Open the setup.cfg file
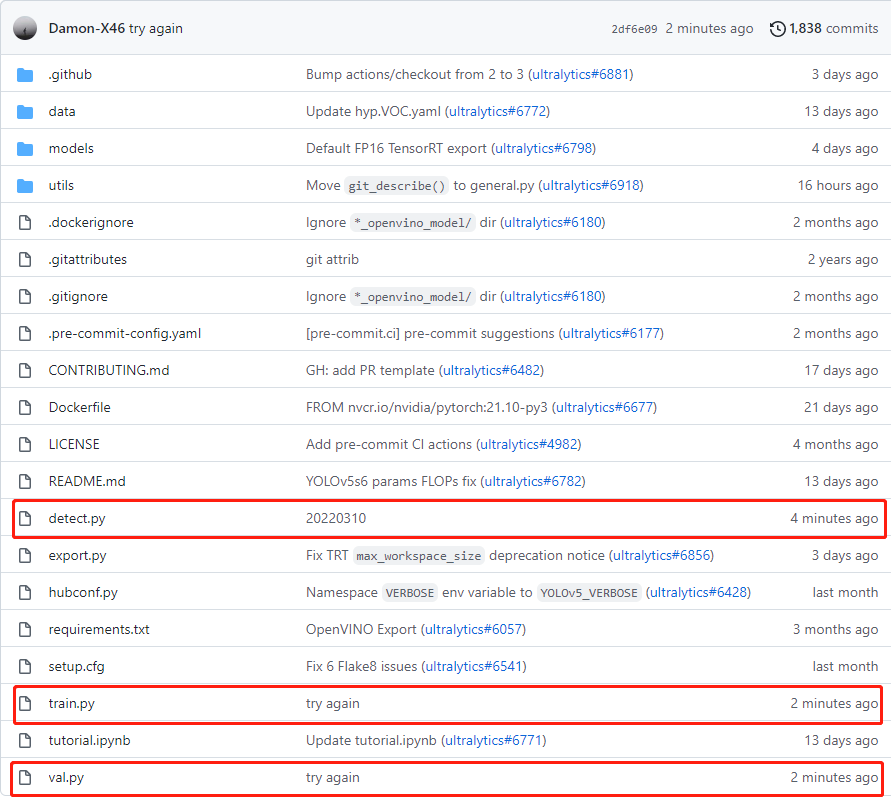Viewport: 891px width, 807px height. 76,666
